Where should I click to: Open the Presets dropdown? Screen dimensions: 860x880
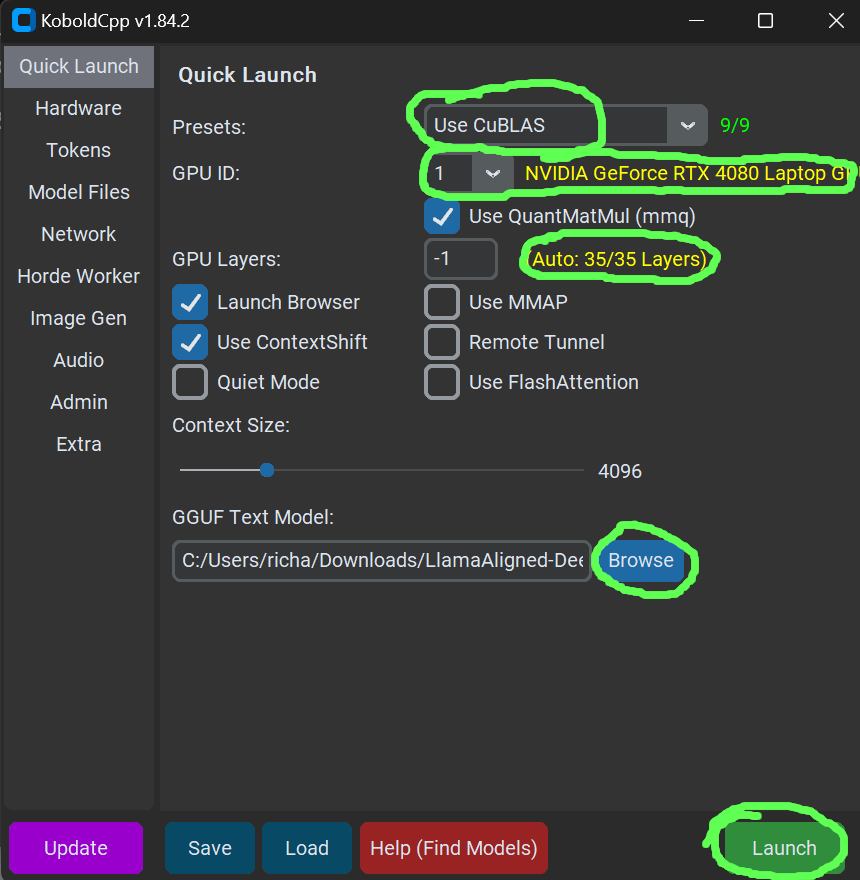coord(688,125)
